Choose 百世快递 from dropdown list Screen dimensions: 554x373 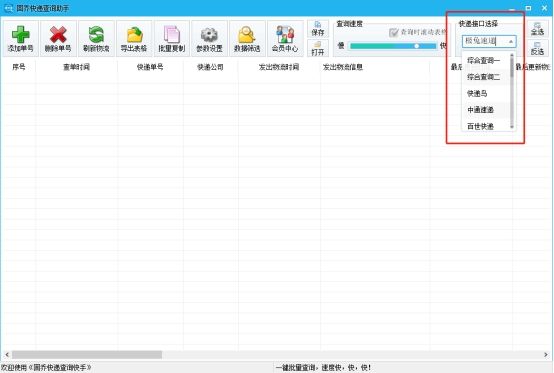[486, 126]
